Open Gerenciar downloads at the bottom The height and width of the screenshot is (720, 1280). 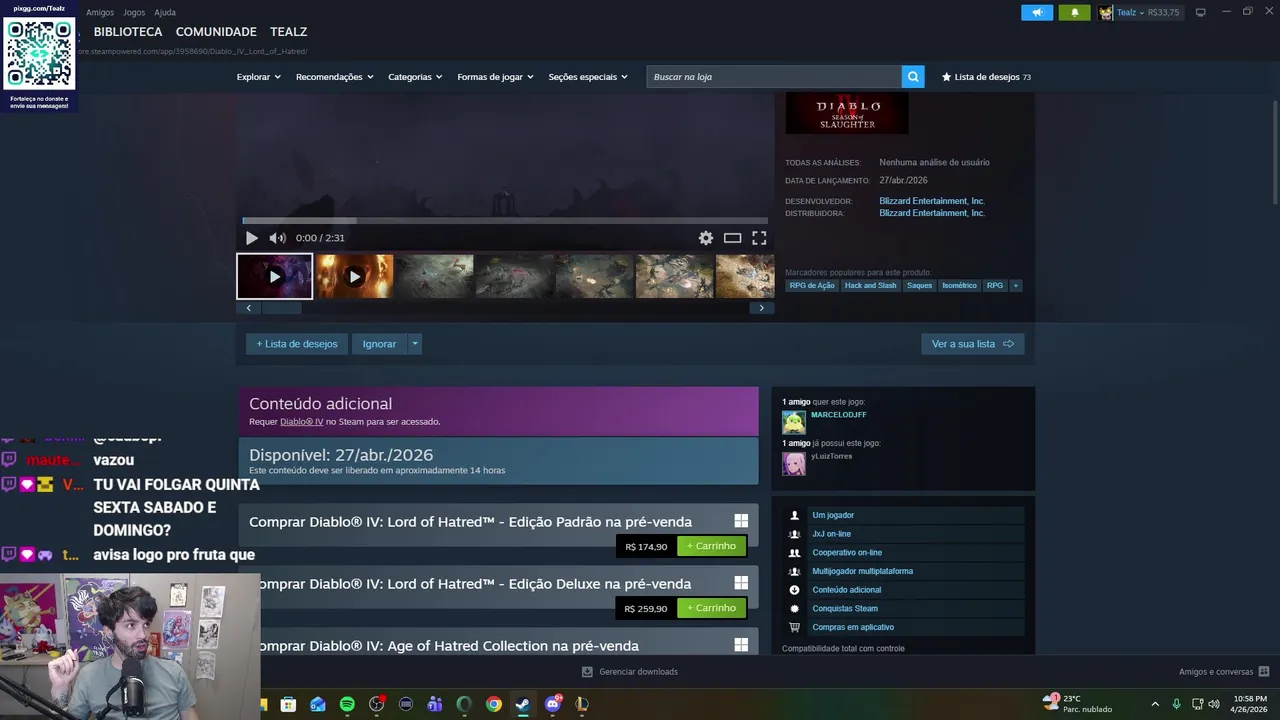(630, 672)
